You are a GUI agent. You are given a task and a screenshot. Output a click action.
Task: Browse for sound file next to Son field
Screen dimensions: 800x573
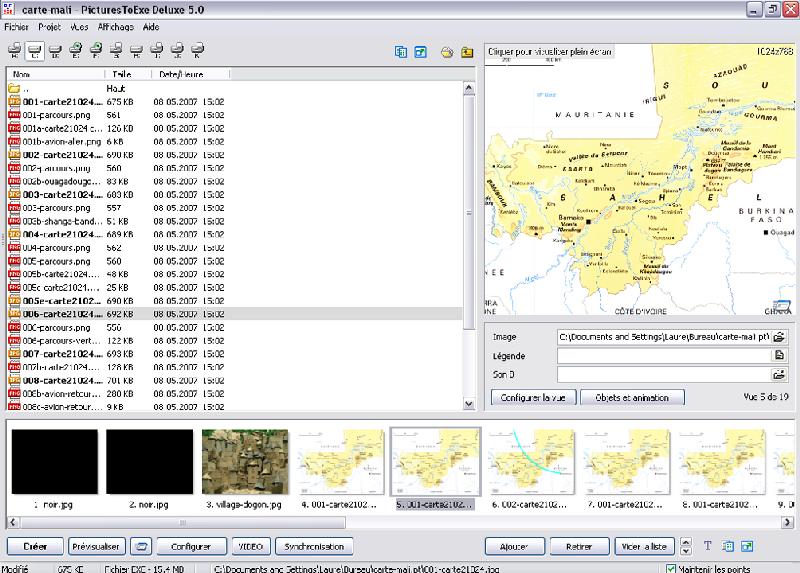click(779, 375)
